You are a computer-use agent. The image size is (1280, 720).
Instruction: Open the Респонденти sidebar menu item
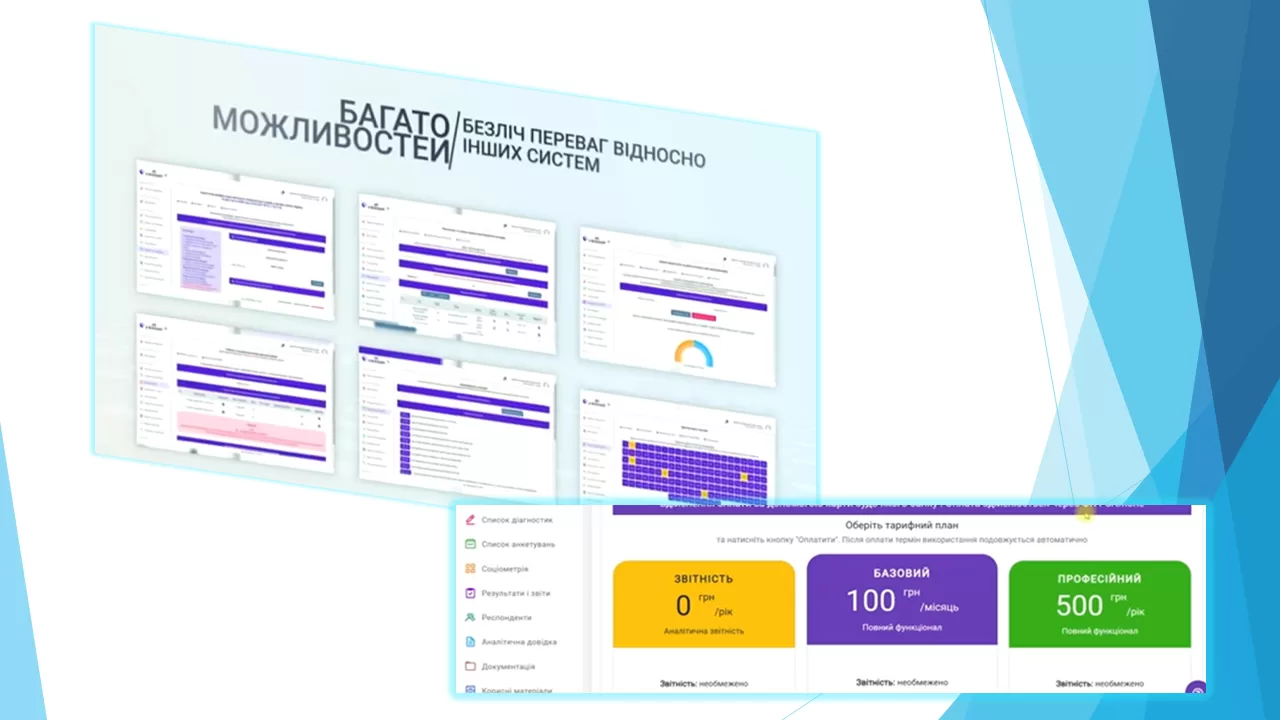[x=506, y=618]
